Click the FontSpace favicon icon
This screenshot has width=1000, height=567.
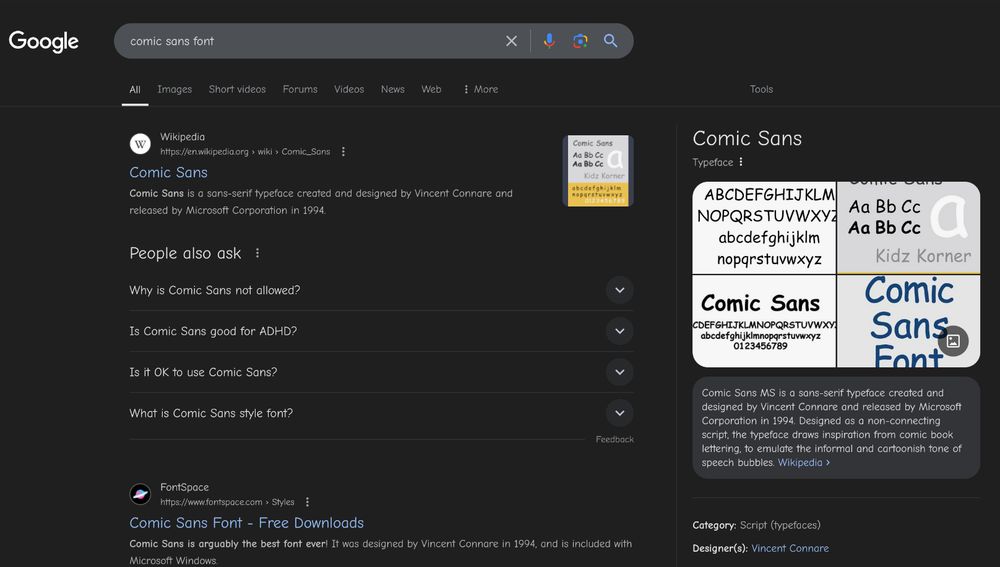140,494
